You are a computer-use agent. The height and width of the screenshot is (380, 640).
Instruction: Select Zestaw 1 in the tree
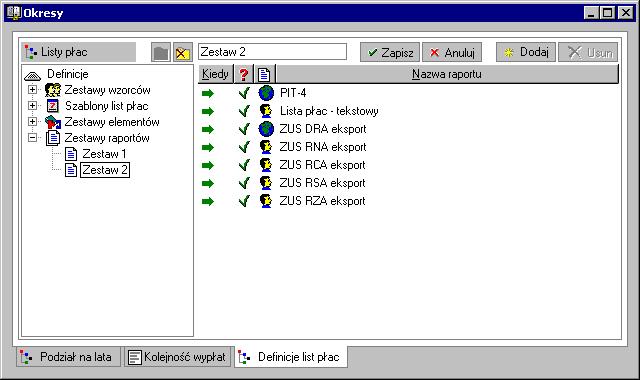coord(104,154)
